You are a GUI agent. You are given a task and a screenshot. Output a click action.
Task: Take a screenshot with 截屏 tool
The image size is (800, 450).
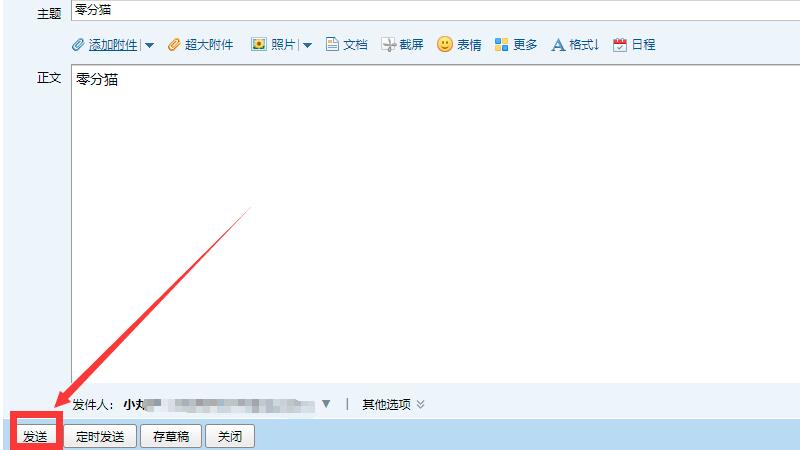coord(389,45)
